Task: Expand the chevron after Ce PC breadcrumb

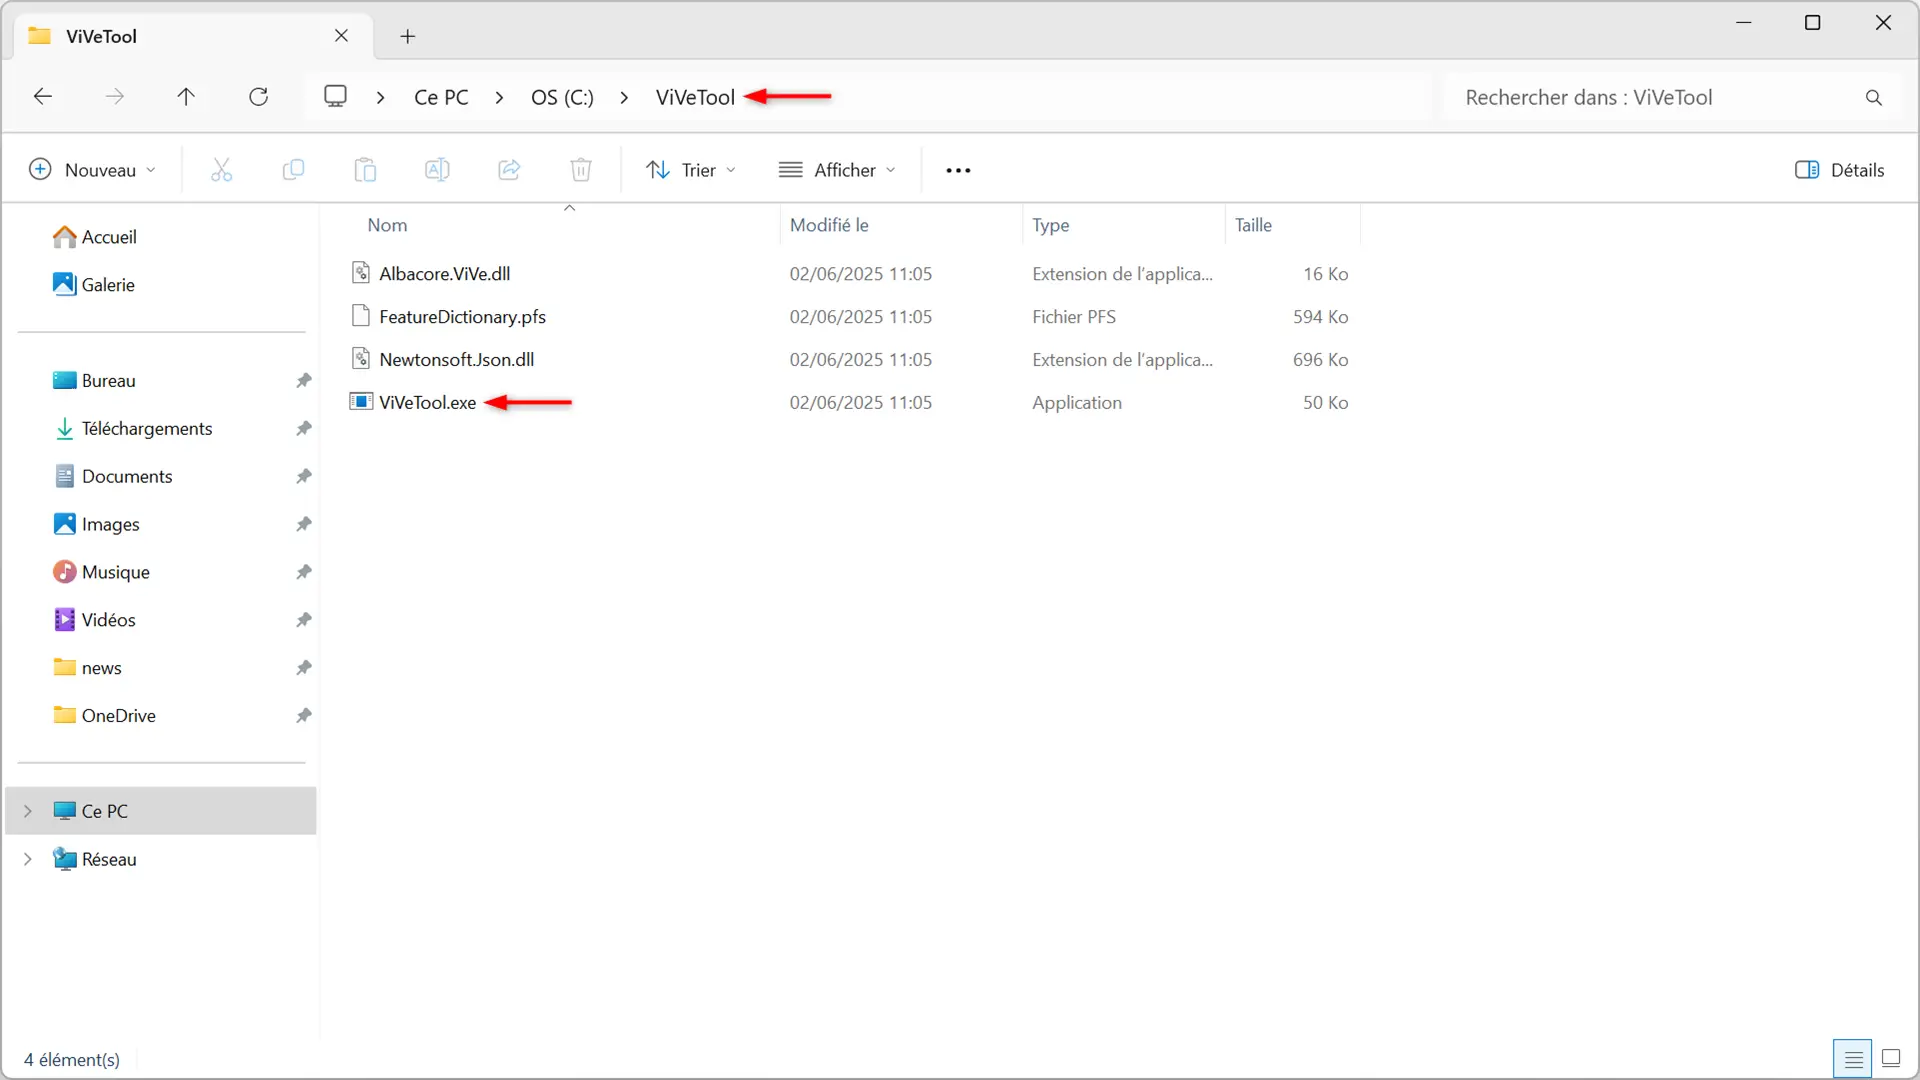Action: tap(499, 98)
